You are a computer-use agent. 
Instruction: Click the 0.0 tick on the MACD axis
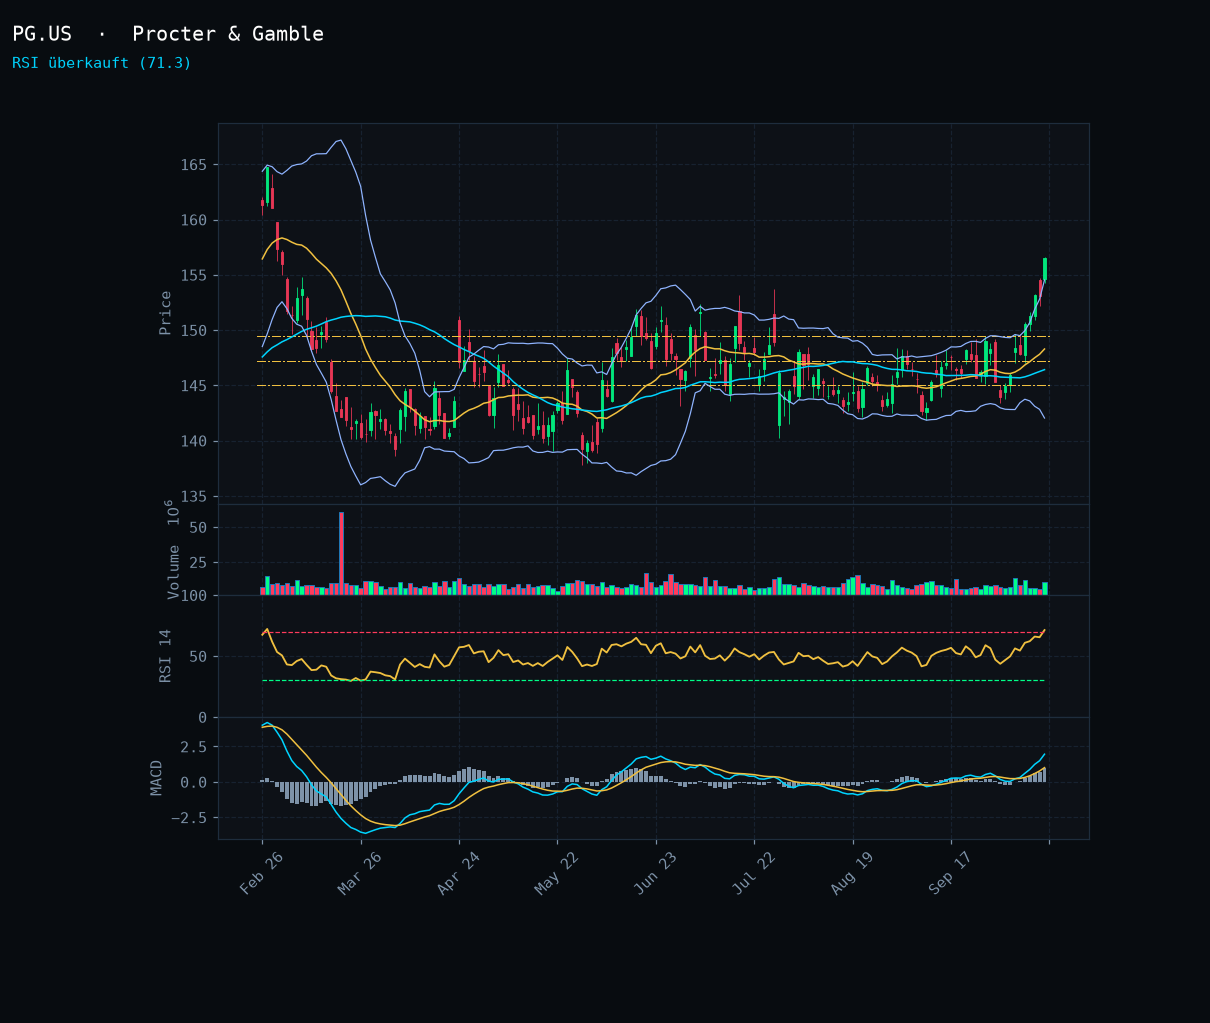[x=193, y=783]
